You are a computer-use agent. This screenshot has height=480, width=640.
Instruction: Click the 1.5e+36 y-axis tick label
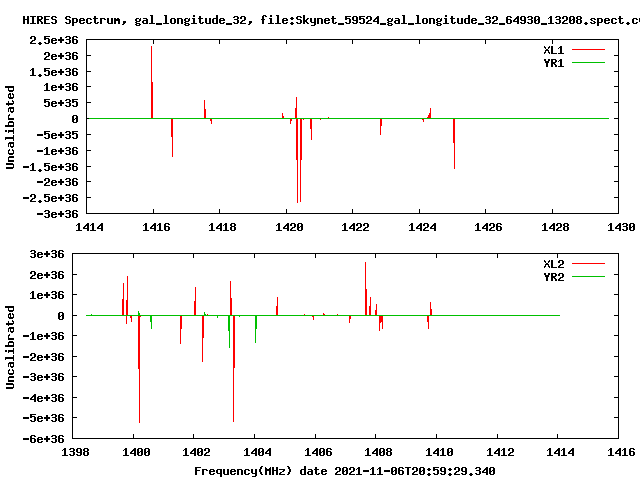pos(53,72)
